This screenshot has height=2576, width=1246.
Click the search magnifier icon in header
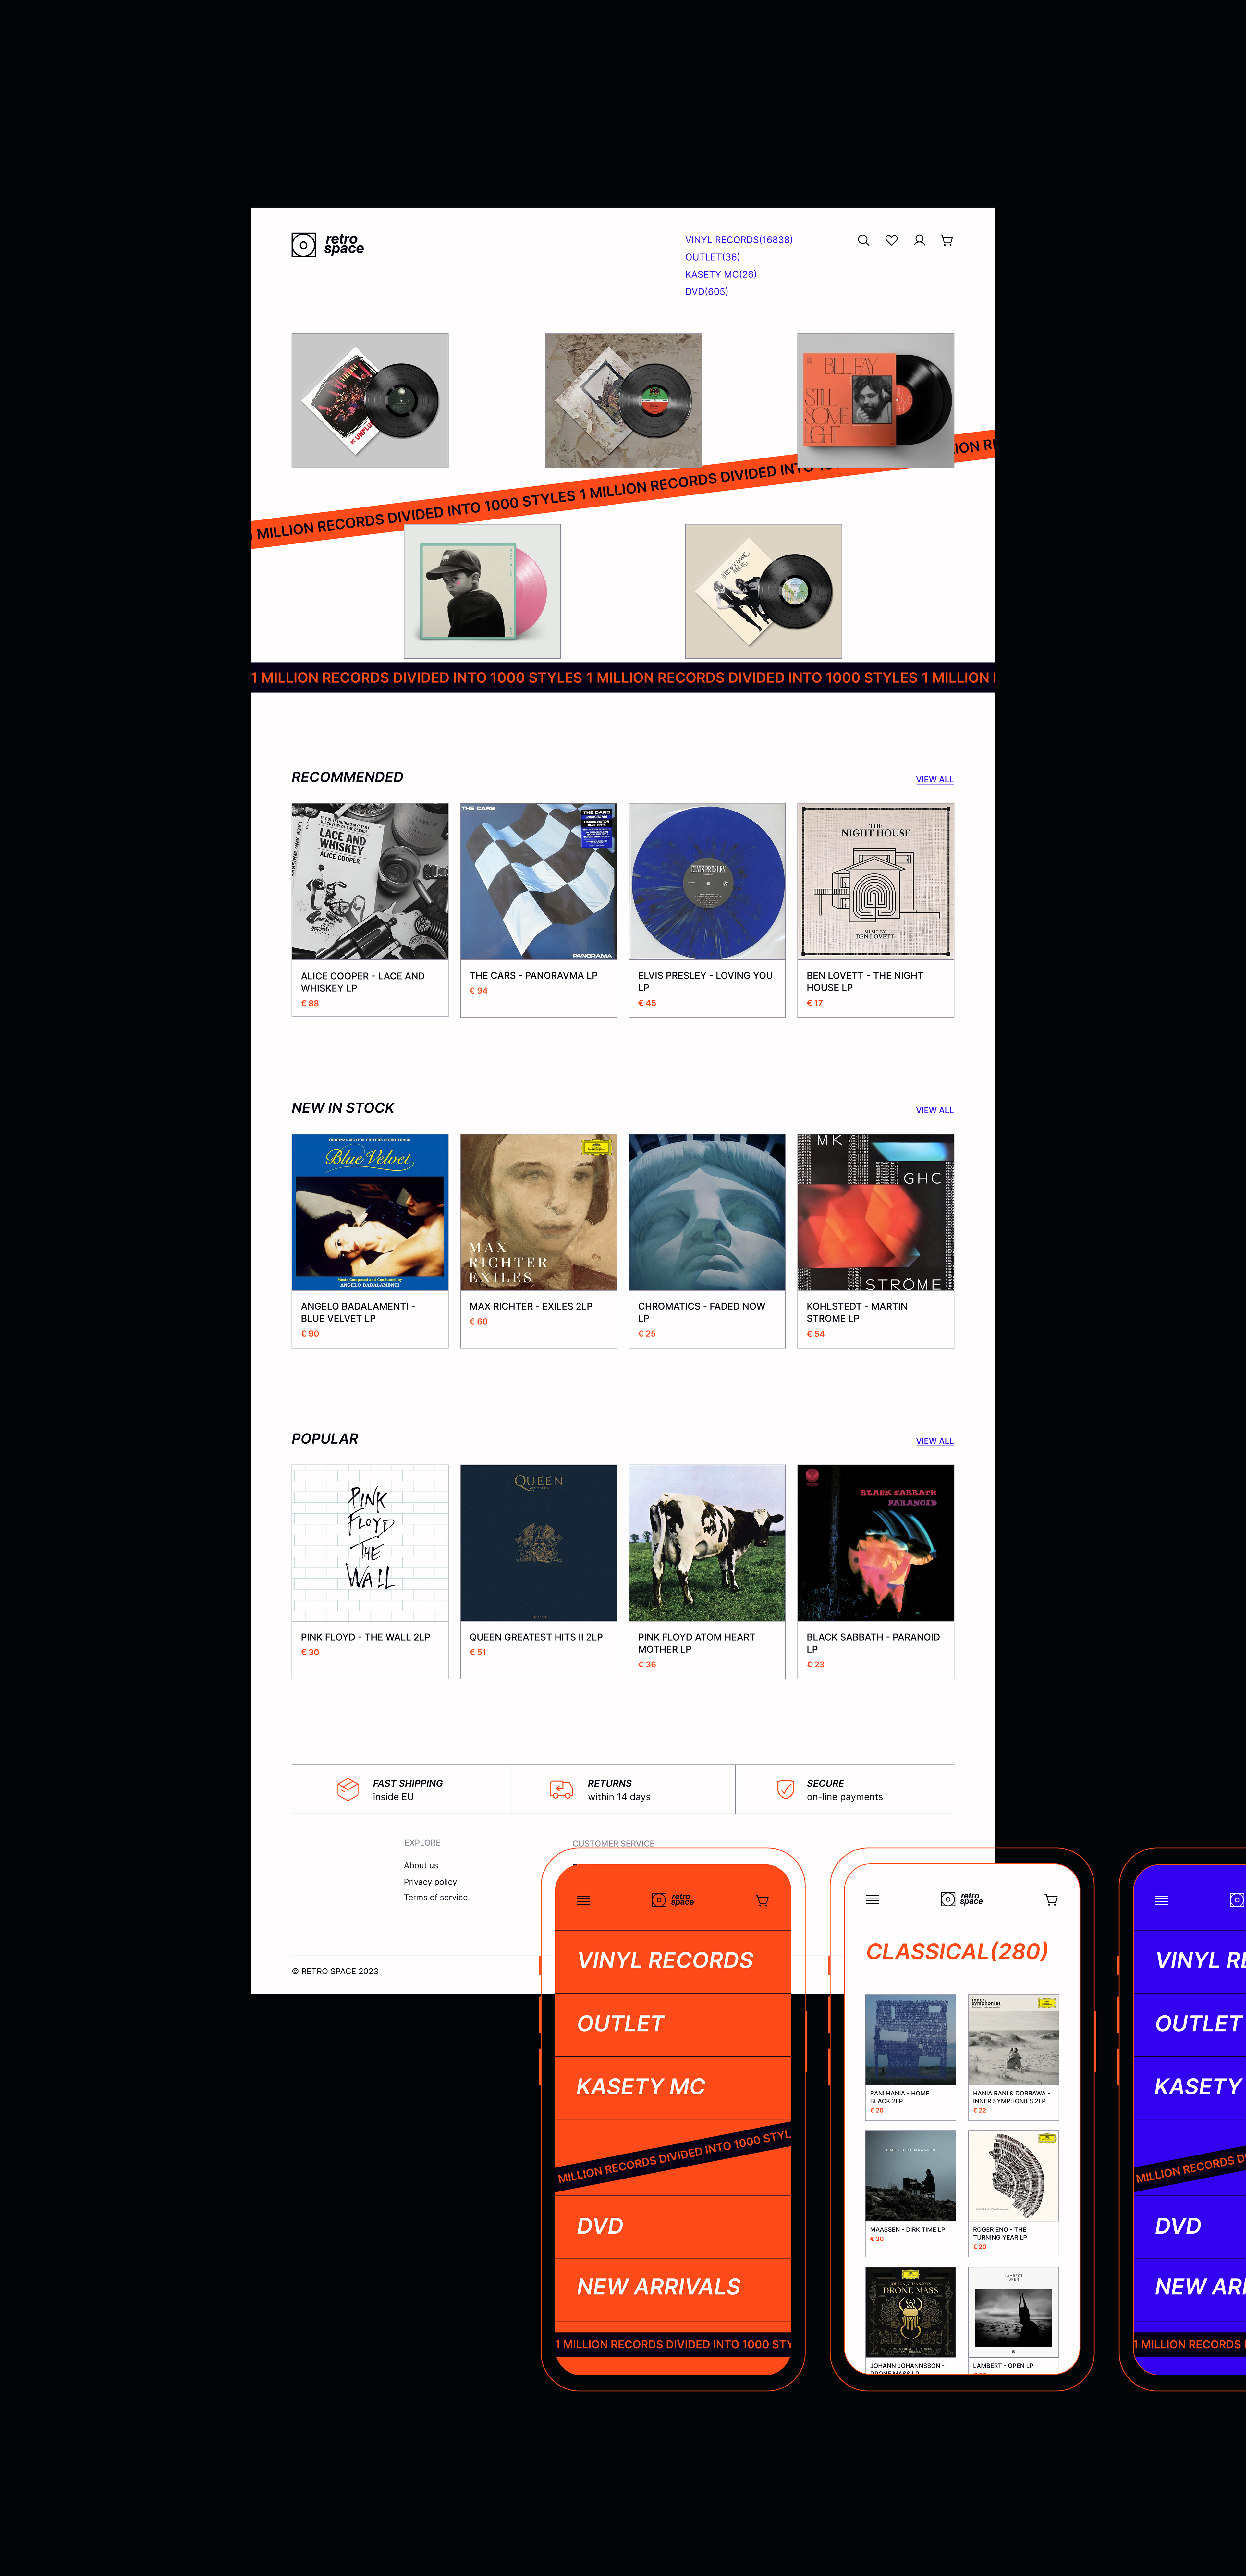click(x=863, y=240)
